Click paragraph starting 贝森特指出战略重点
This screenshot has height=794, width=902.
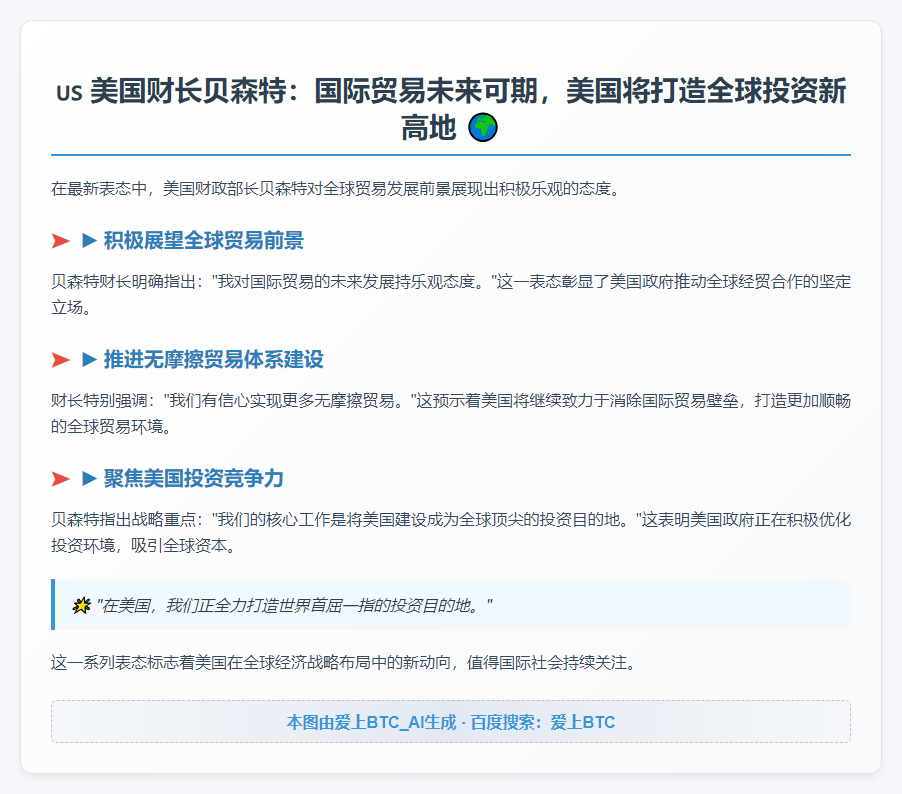click(451, 533)
